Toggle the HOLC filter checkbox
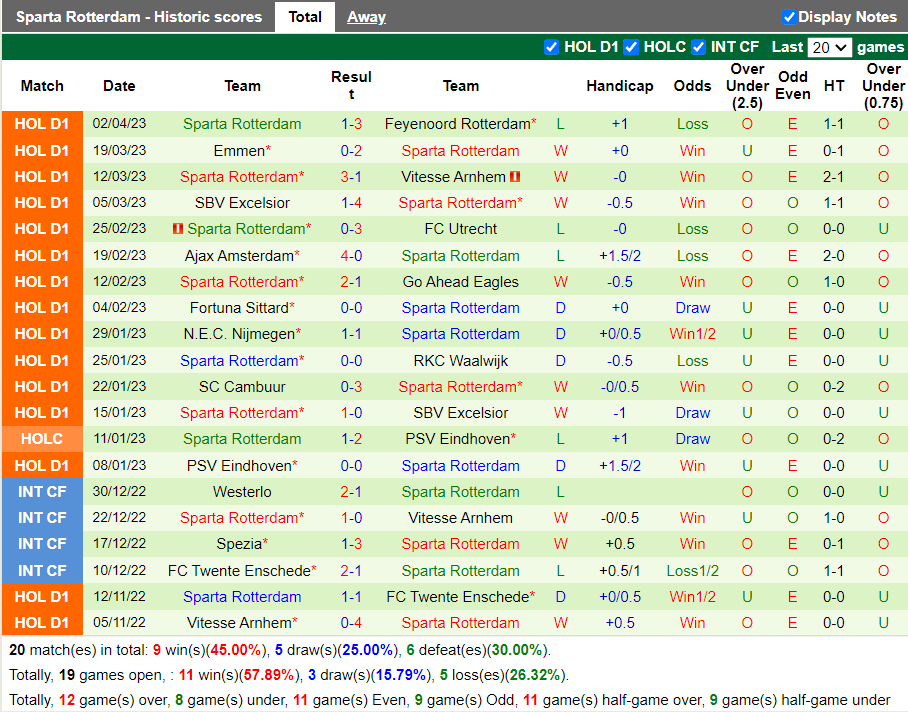908x712 pixels. [x=632, y=47]
